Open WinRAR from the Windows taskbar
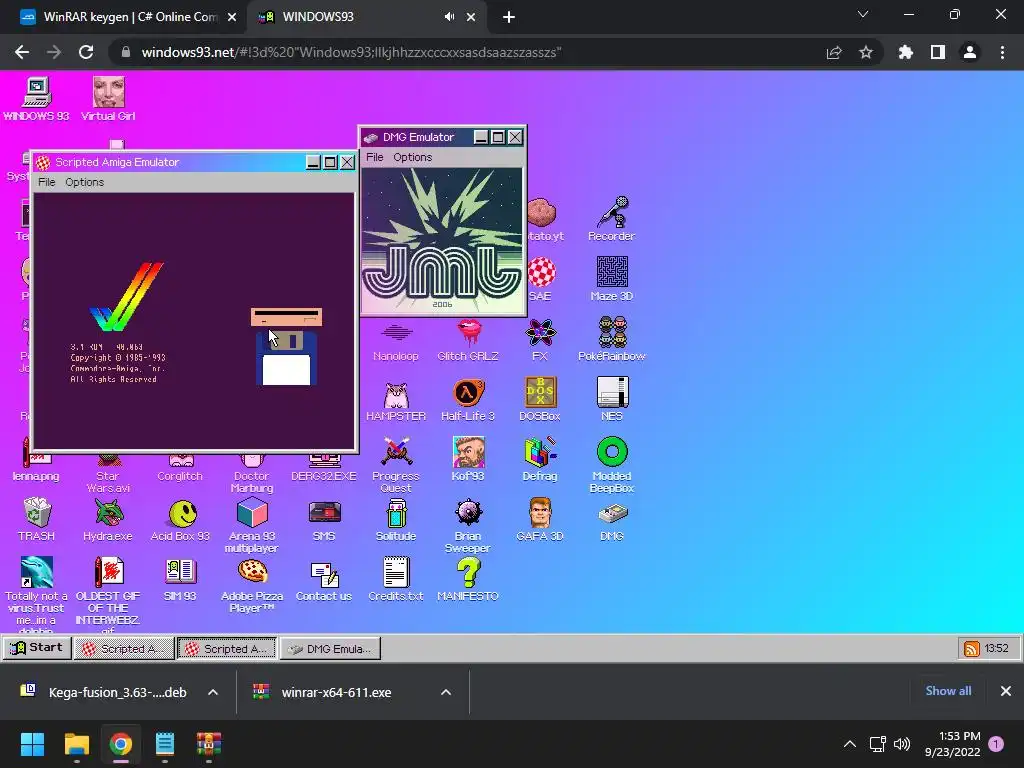Image resolution: width=1024 pixels, height=768 pixels. (209, 744)
